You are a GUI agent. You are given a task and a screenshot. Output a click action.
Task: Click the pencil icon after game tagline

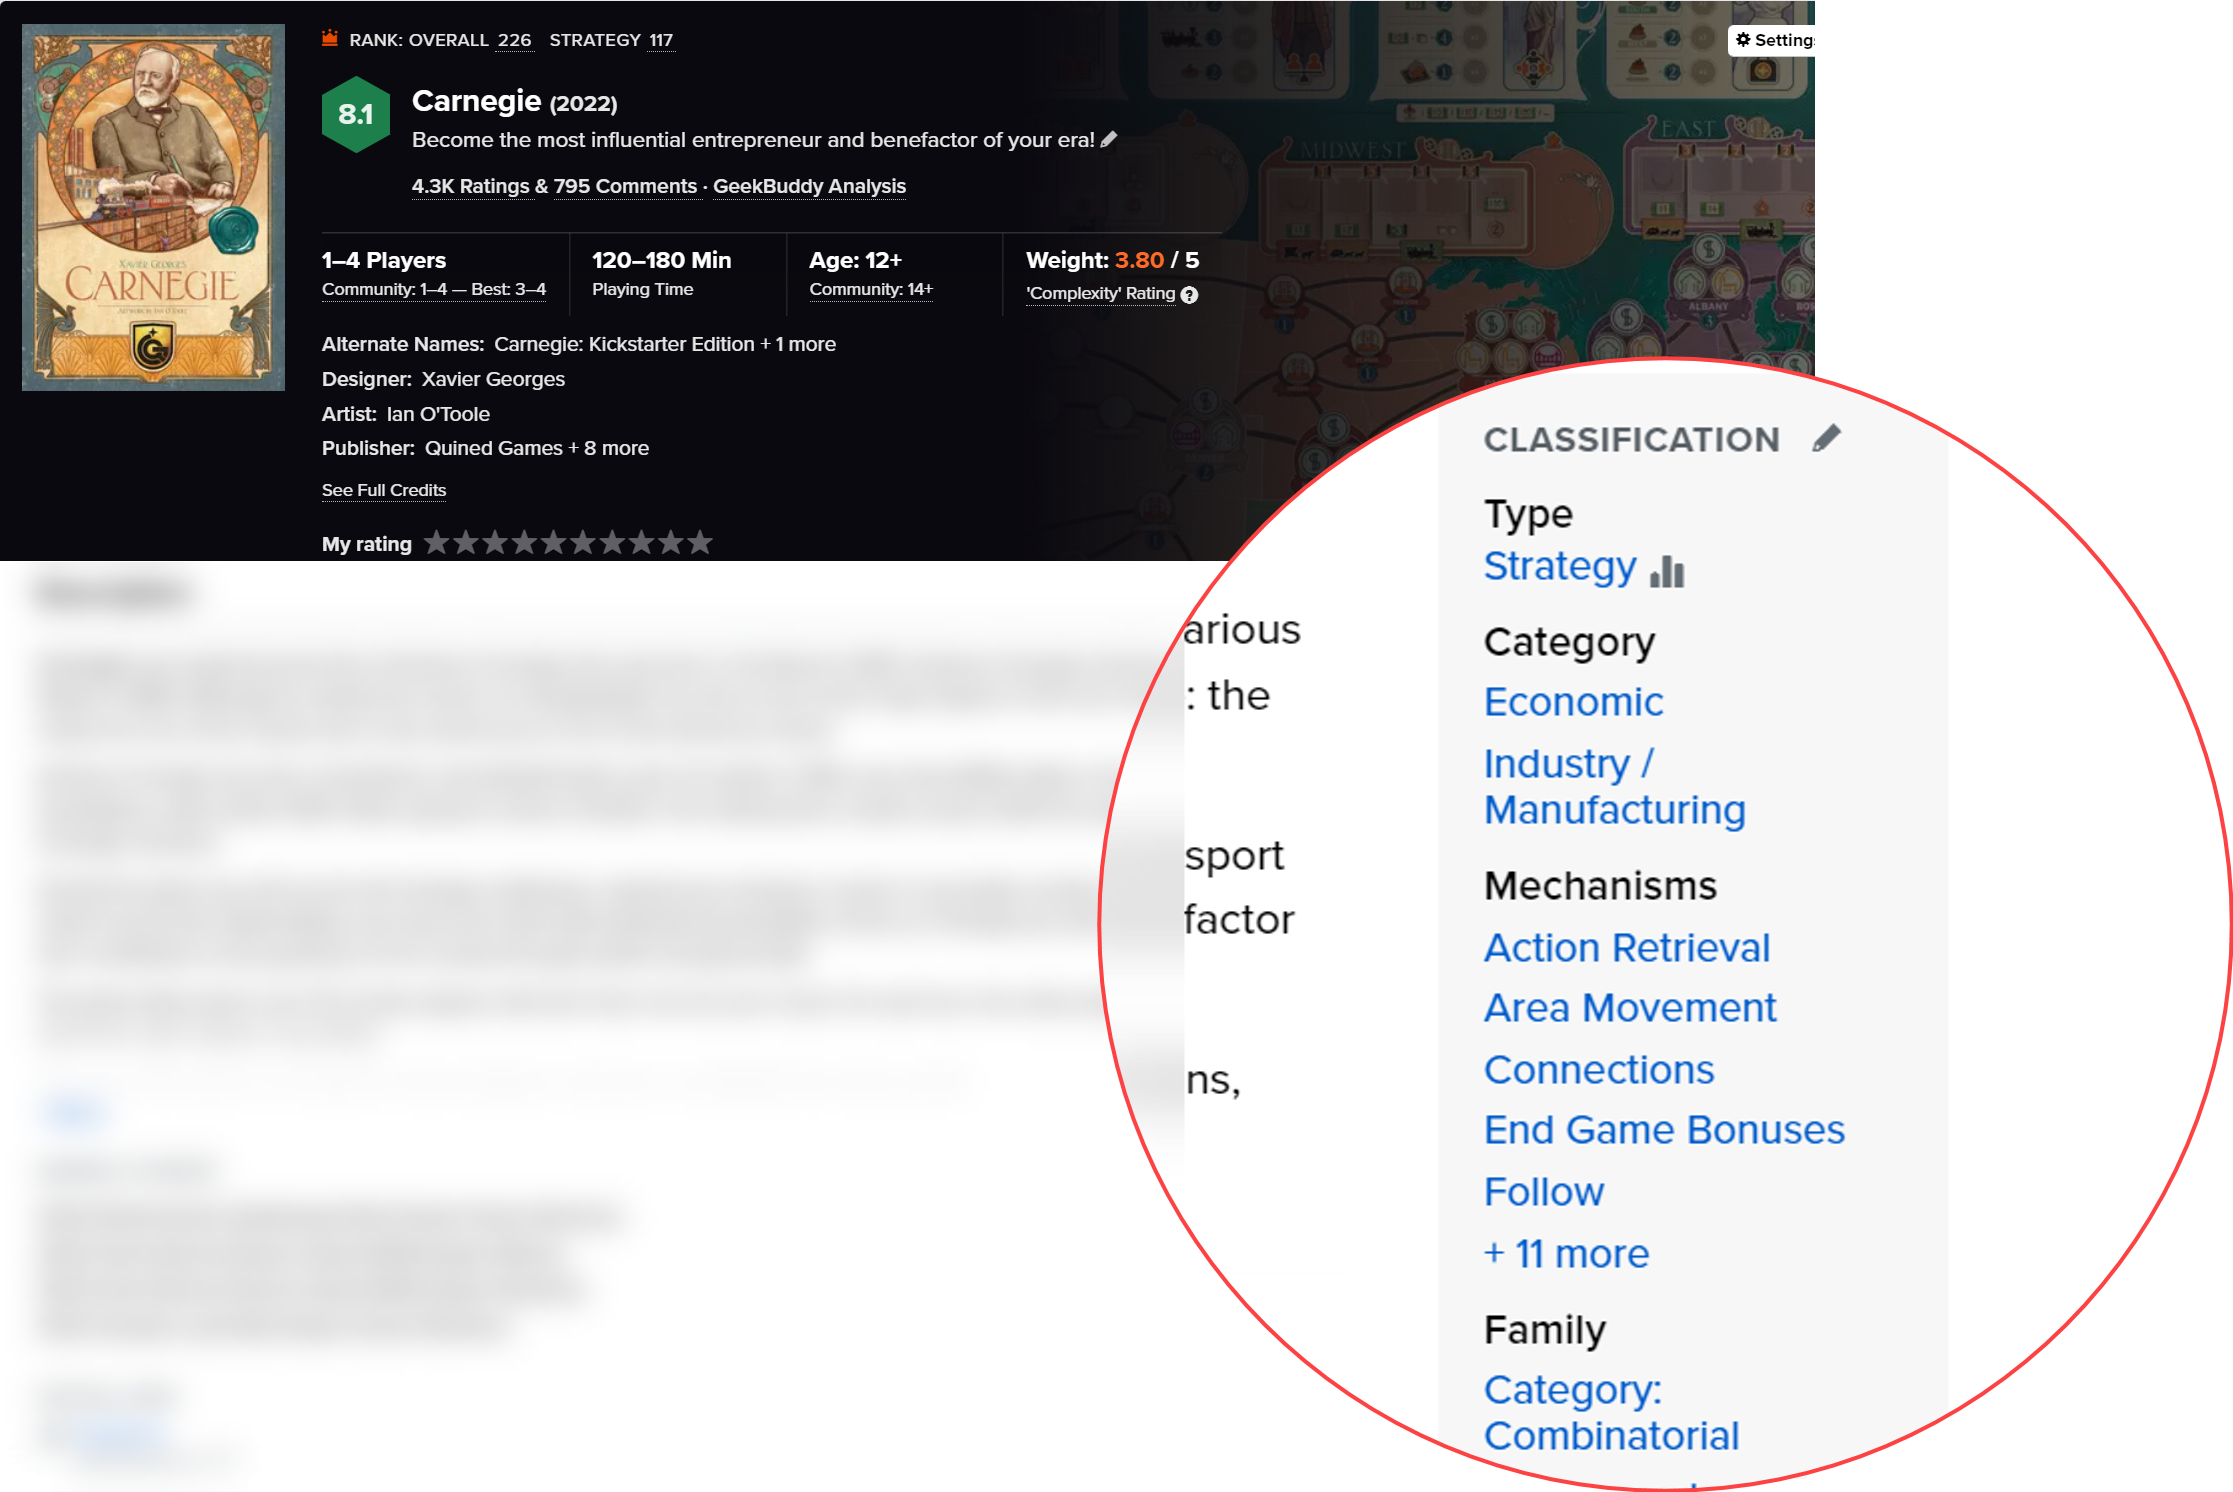click(x=1109, y=140)
